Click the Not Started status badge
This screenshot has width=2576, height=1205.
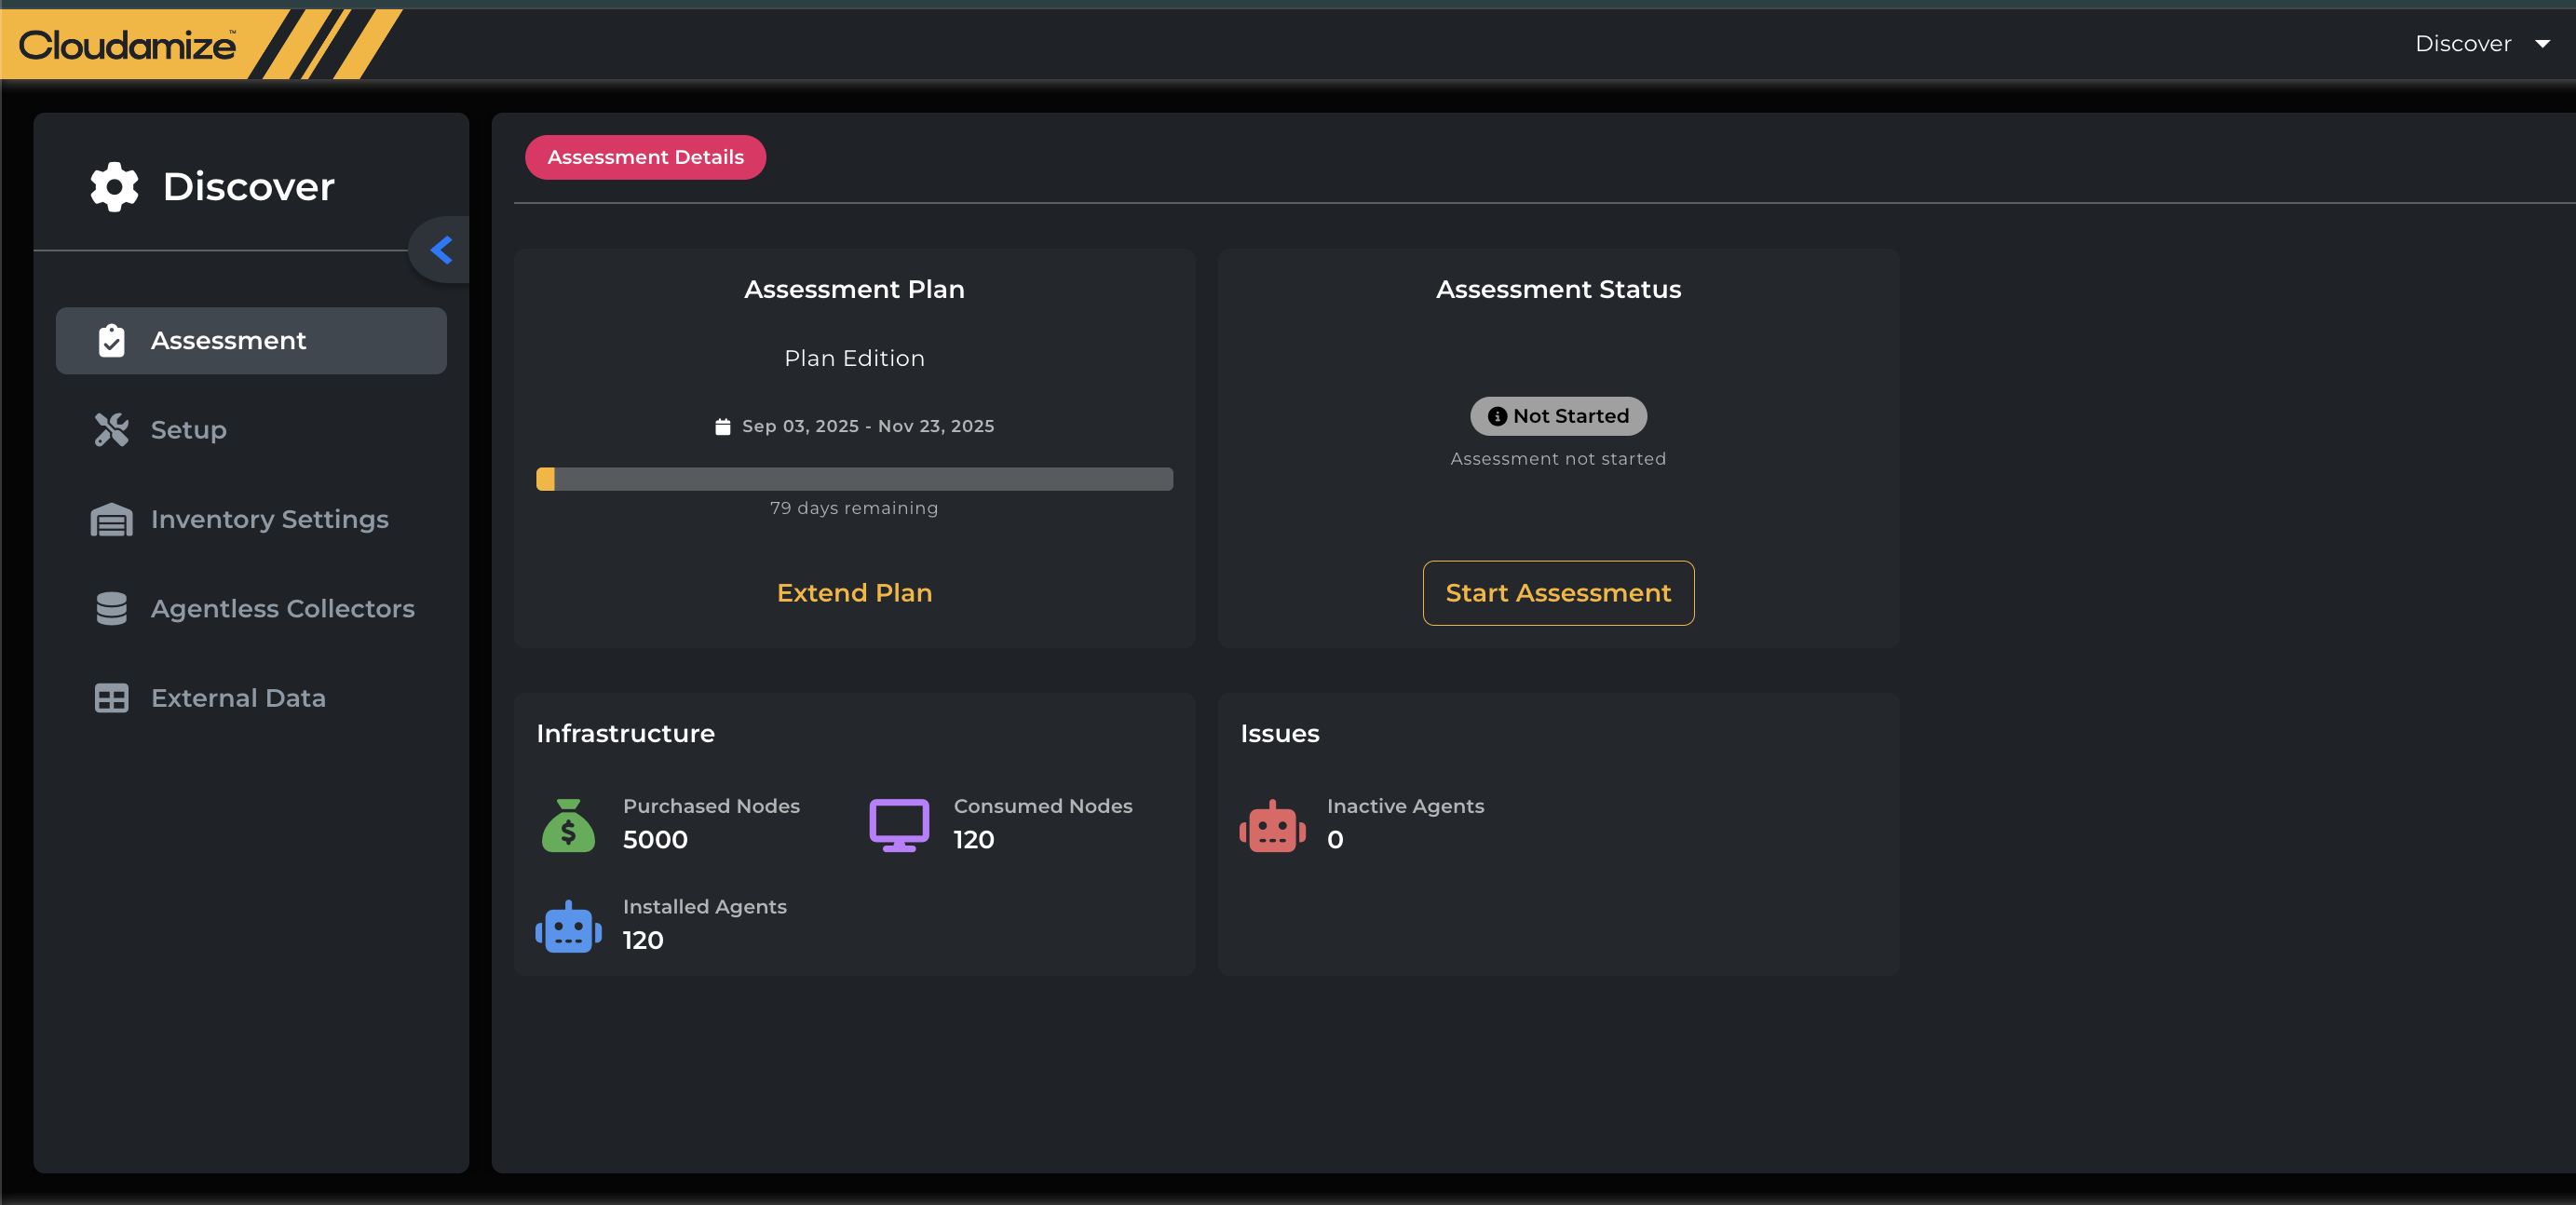tap(1557, 416)
